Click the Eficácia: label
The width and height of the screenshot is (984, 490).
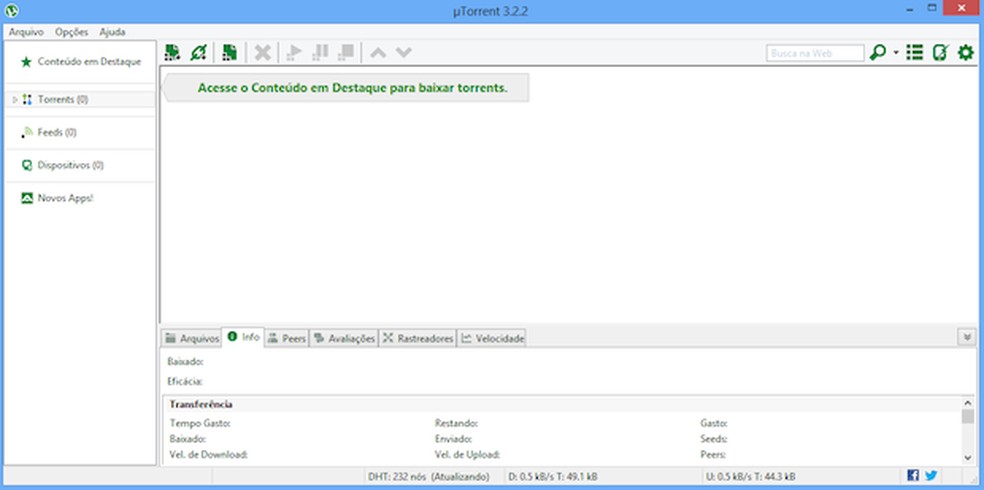(x=184, y=381)
